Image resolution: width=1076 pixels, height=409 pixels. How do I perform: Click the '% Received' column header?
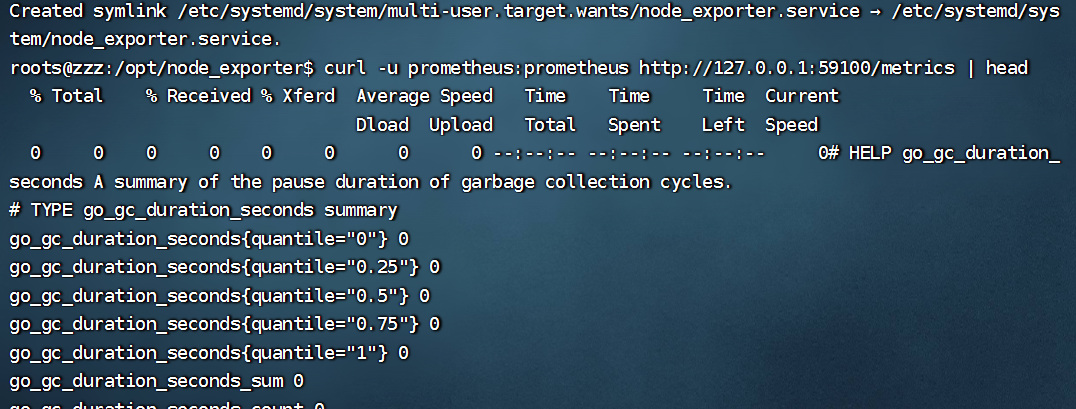tap(198, 96)
